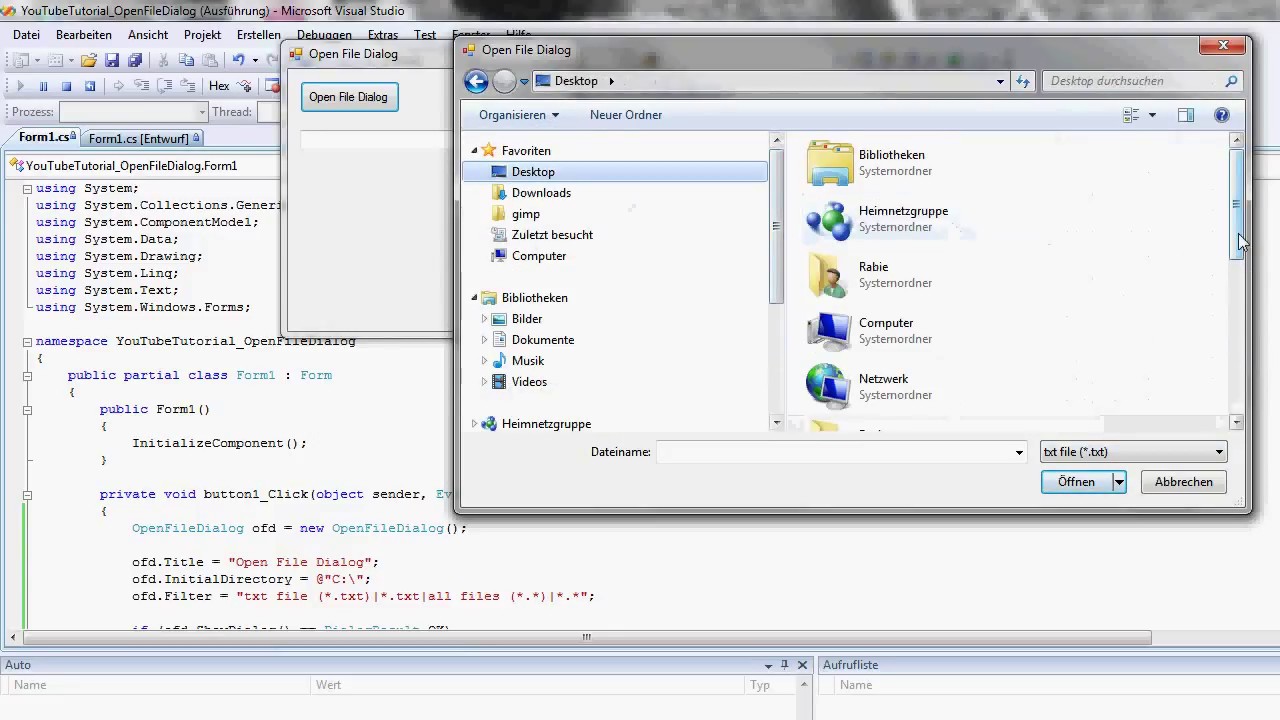Step out icon in debug toolbar
The image size is (1280, 720).
(x=188, y=86)
